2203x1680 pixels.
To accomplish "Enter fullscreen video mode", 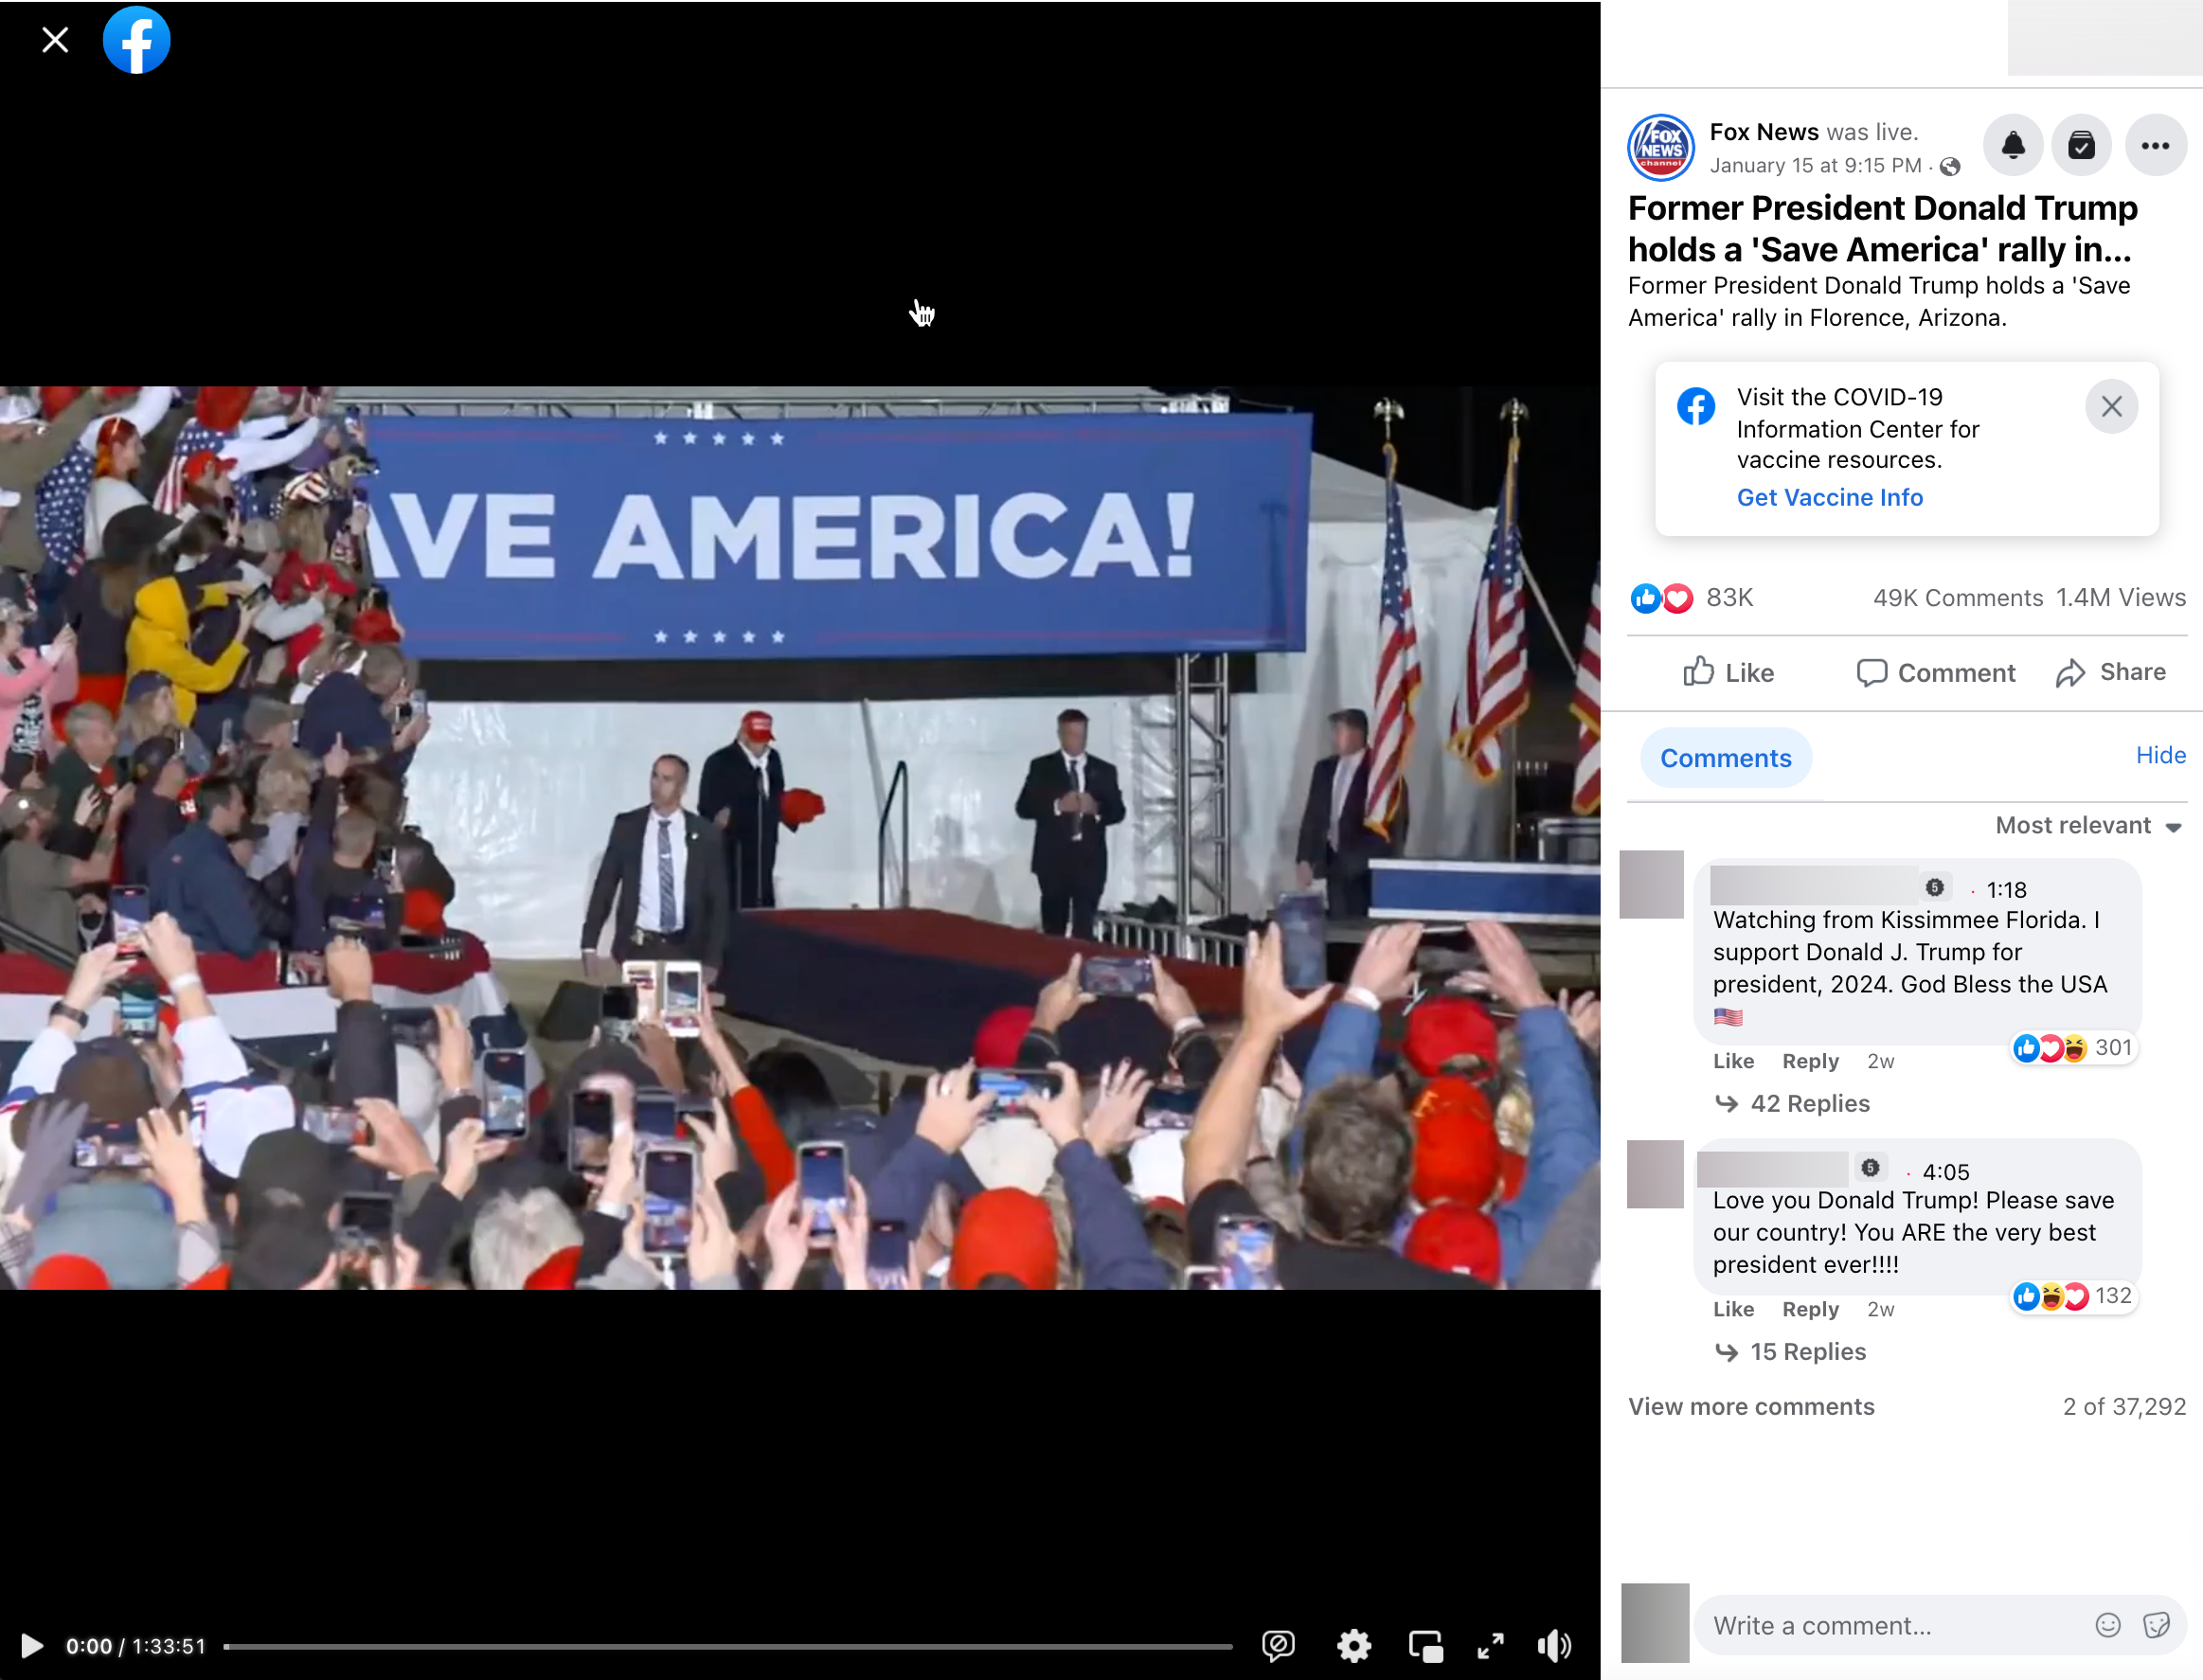I will [1490, 1645].
